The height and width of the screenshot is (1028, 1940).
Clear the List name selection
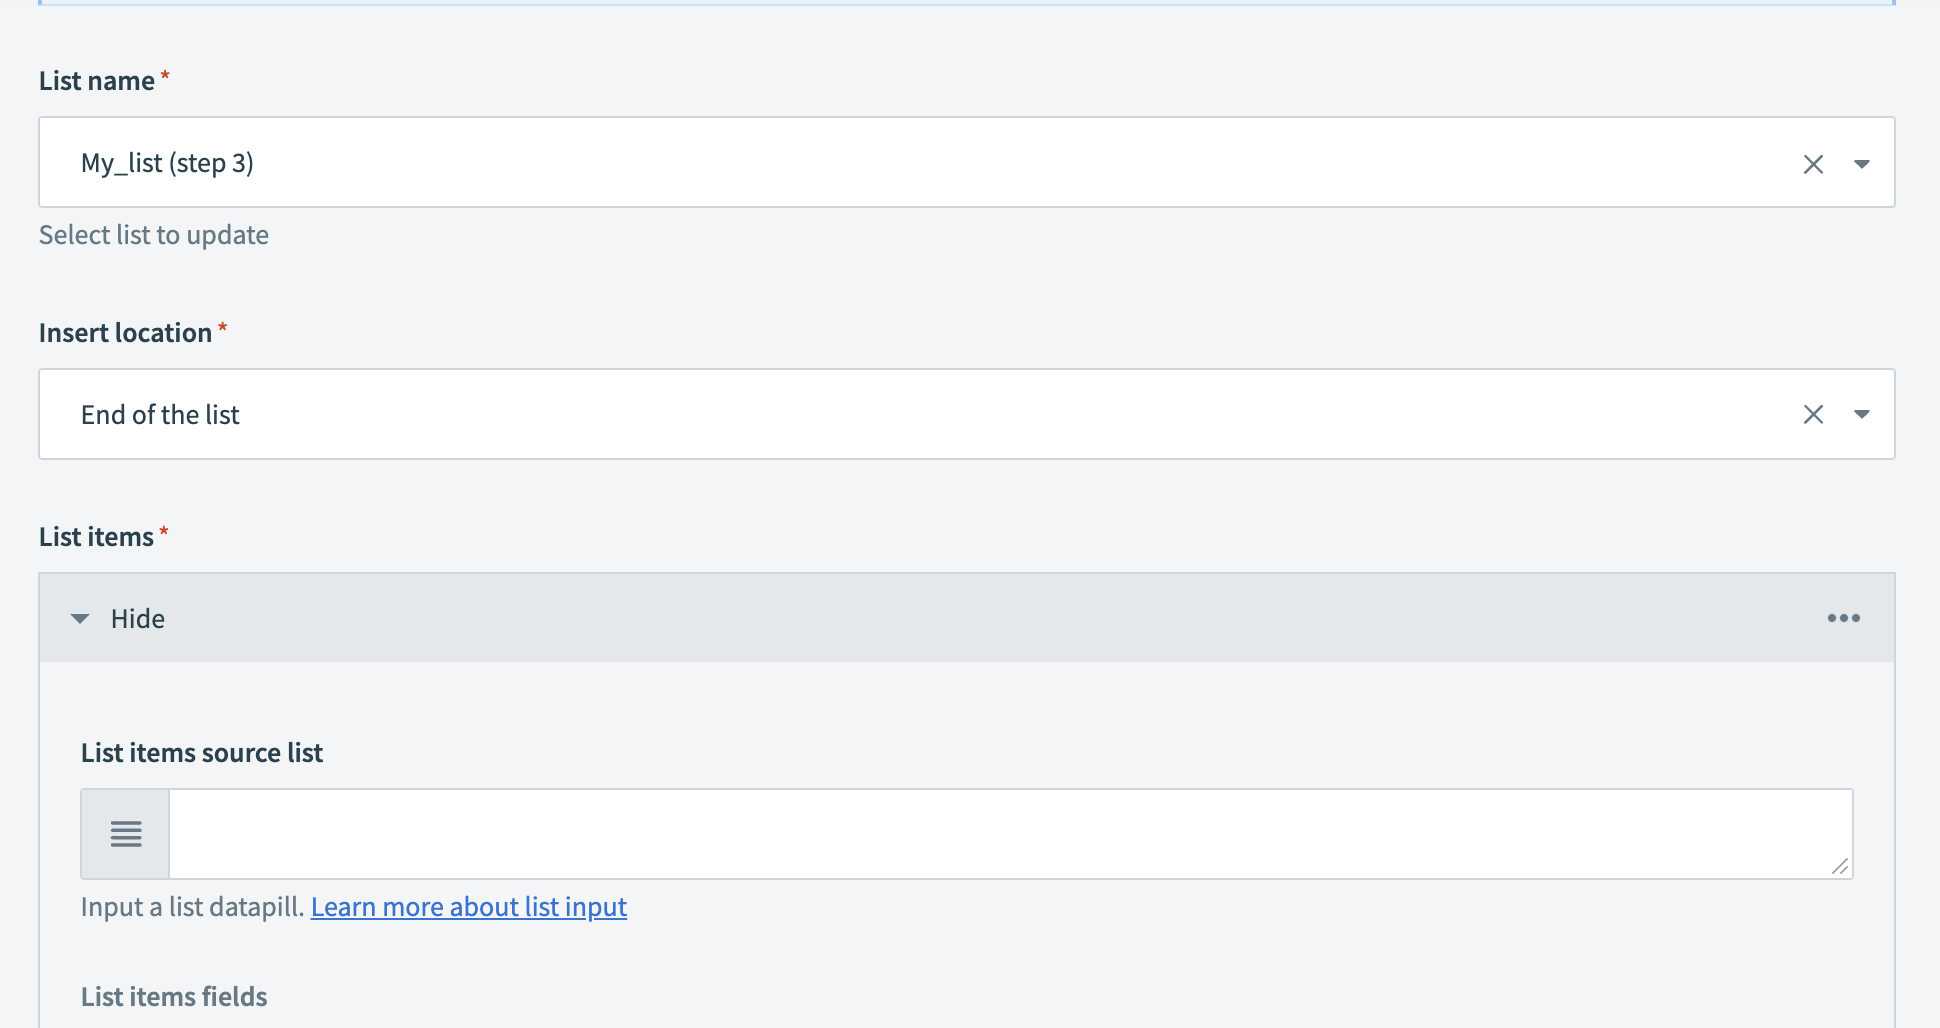1813,164
